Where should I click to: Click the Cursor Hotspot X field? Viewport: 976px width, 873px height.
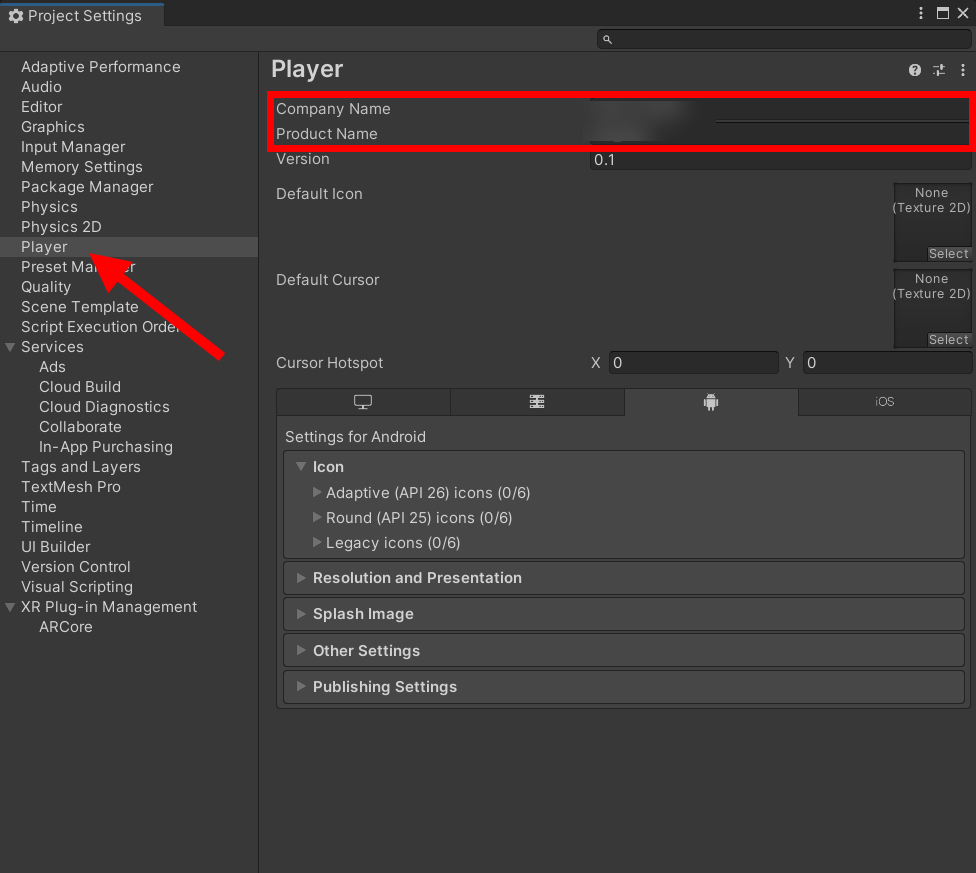tap(693, 363)
